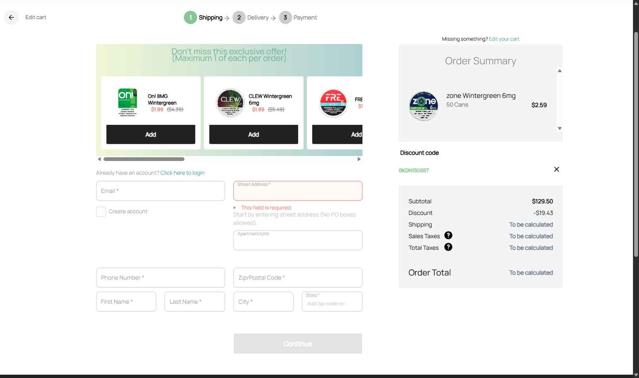The image size is (639, 378).
Task: Click the Oni product thumbnail
Action: tap(128, 103)
